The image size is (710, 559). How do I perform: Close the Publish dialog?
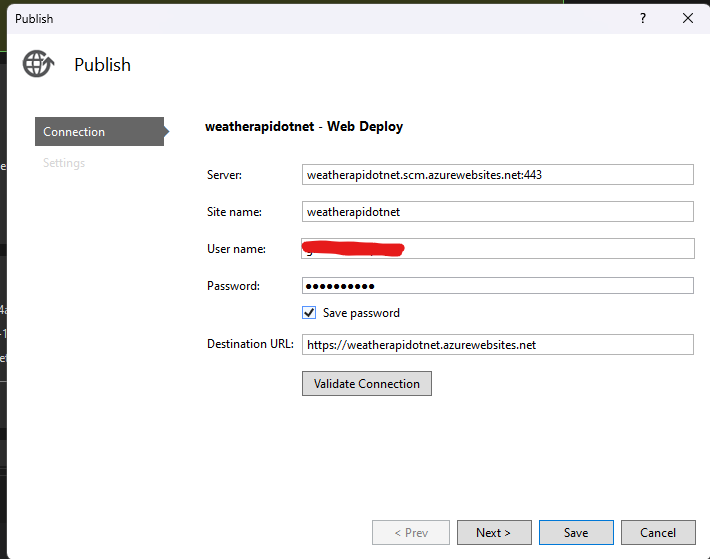687,18
